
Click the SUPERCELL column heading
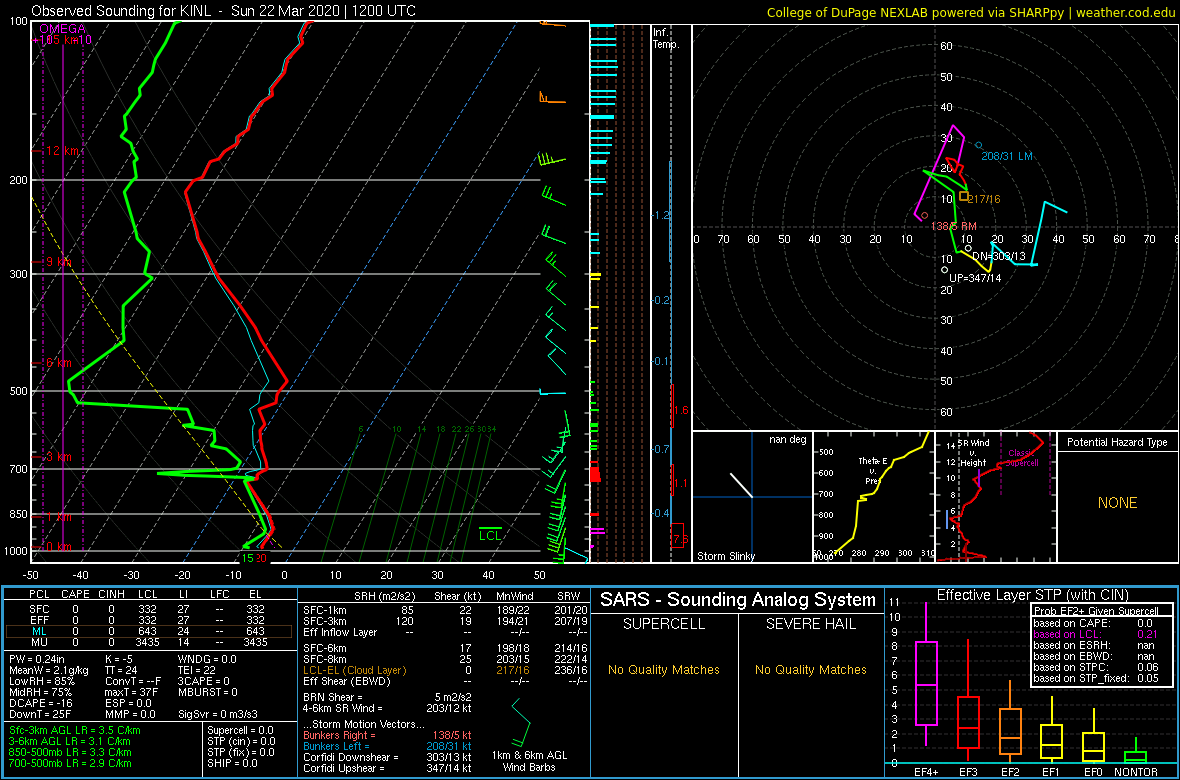663,626
